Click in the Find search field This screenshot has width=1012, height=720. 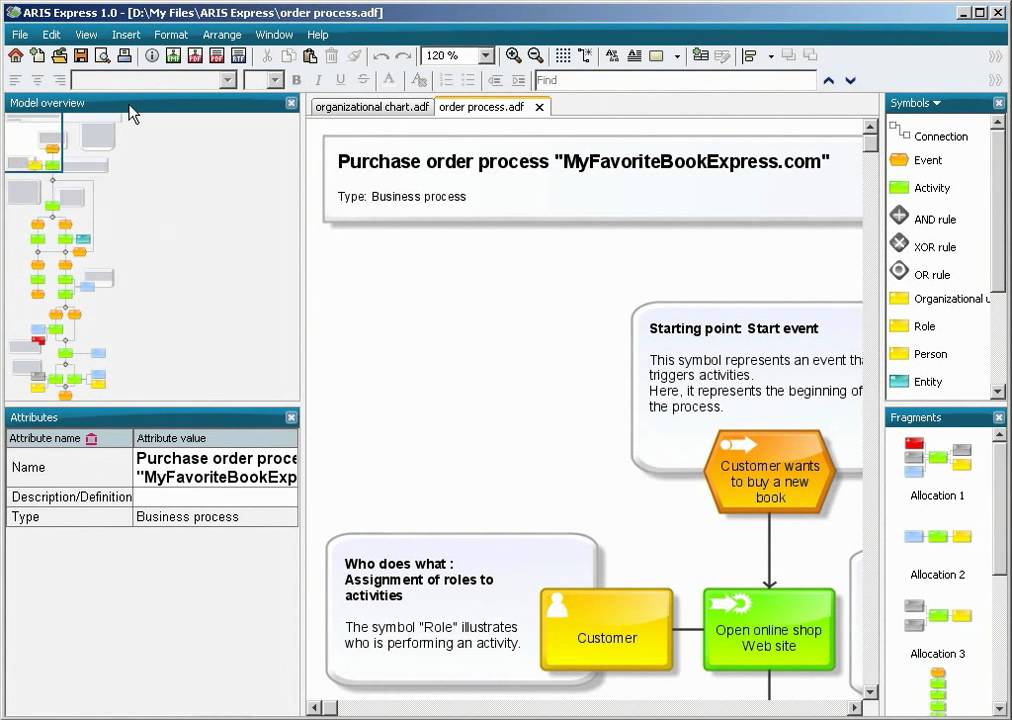click(676, 80)
